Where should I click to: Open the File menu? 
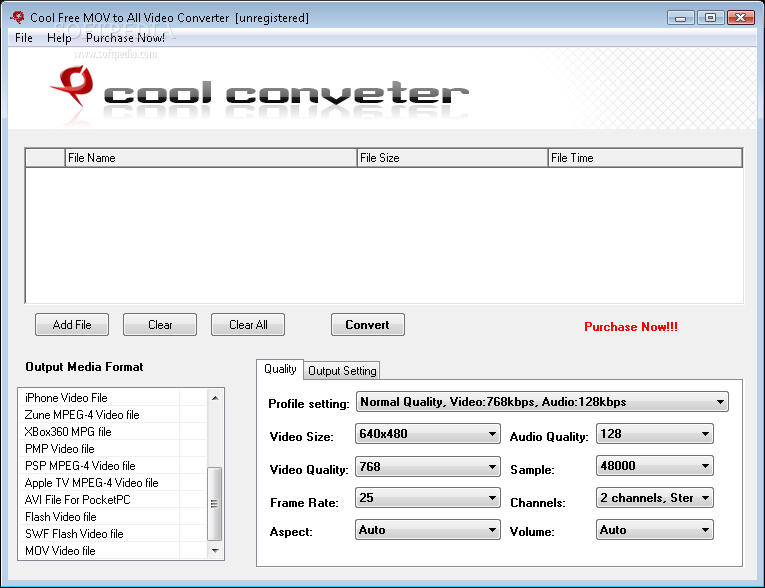coord(23,38)
